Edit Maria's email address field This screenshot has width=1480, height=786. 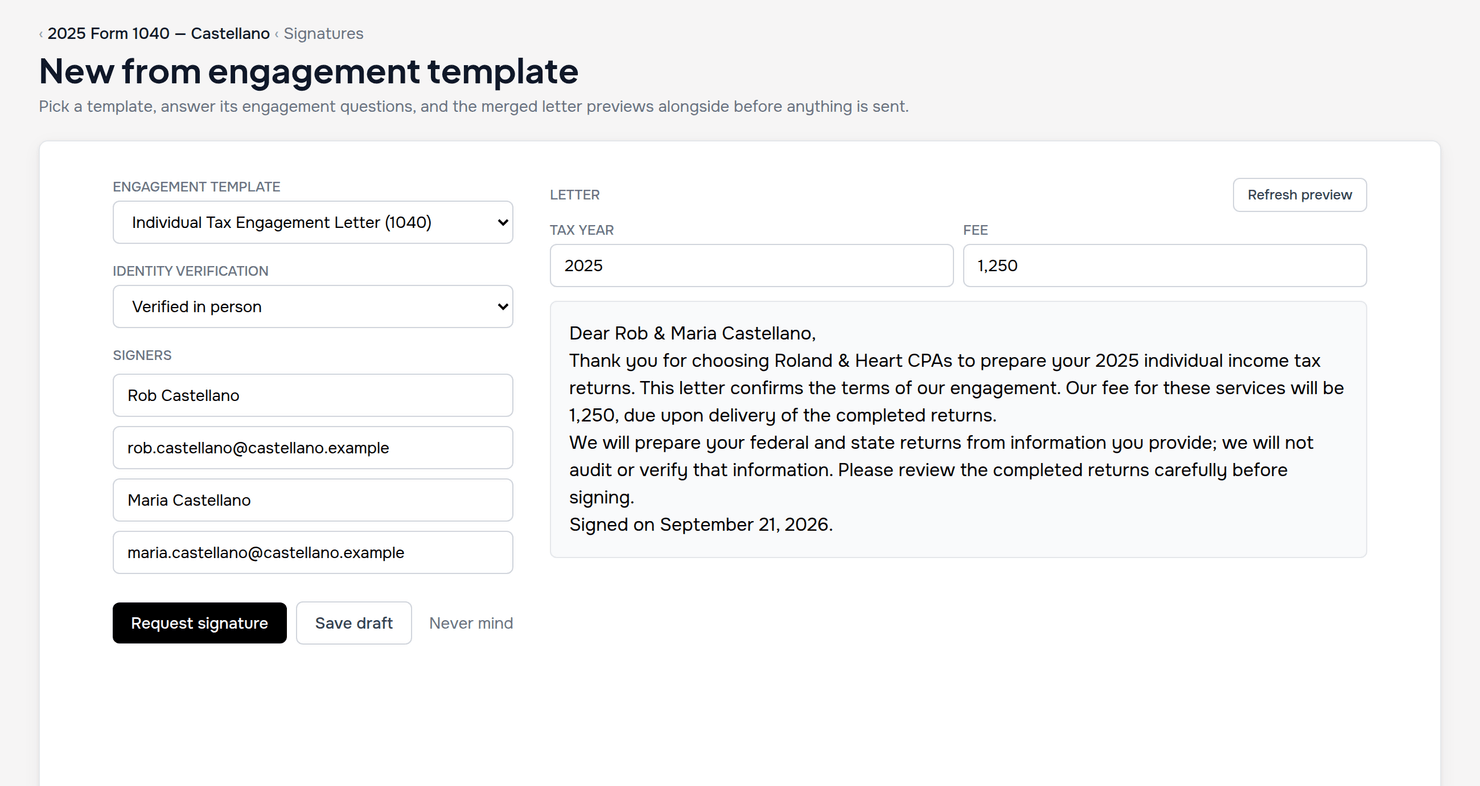pos(313,552)
